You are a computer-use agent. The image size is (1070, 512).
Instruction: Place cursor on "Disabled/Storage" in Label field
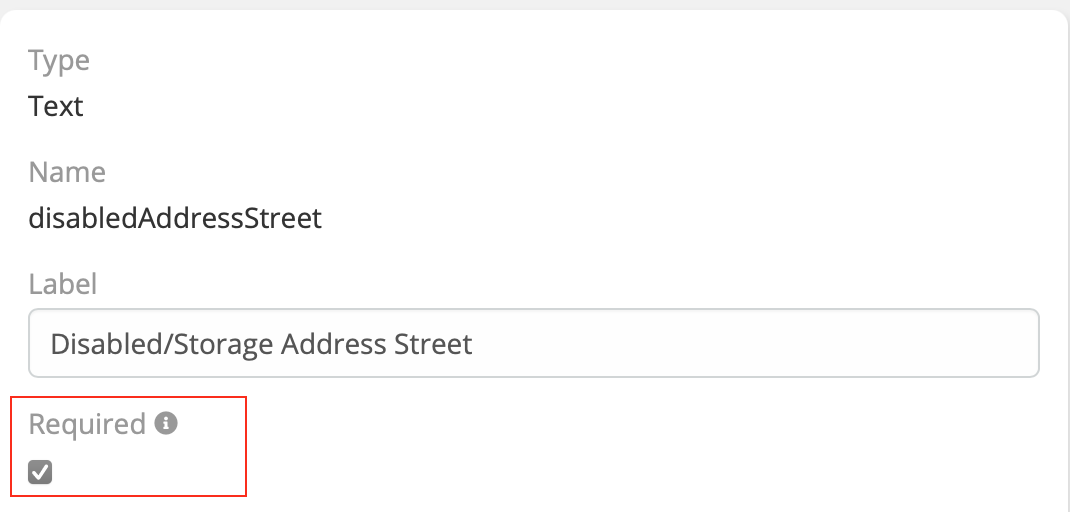(x=162, y=344)
